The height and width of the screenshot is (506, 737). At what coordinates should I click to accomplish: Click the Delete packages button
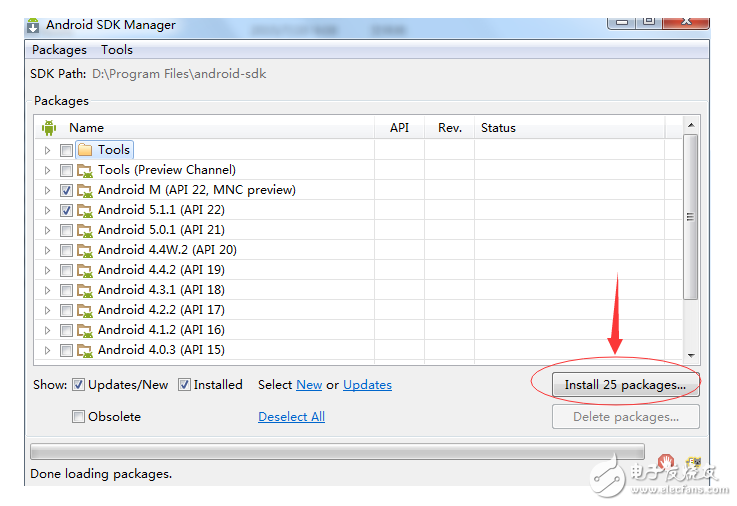[626, 417]
